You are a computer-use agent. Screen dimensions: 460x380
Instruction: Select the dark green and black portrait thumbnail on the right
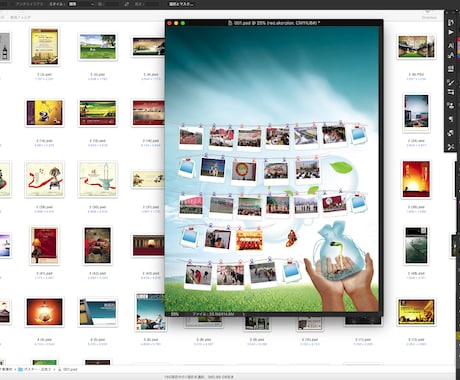pos(416,245)
